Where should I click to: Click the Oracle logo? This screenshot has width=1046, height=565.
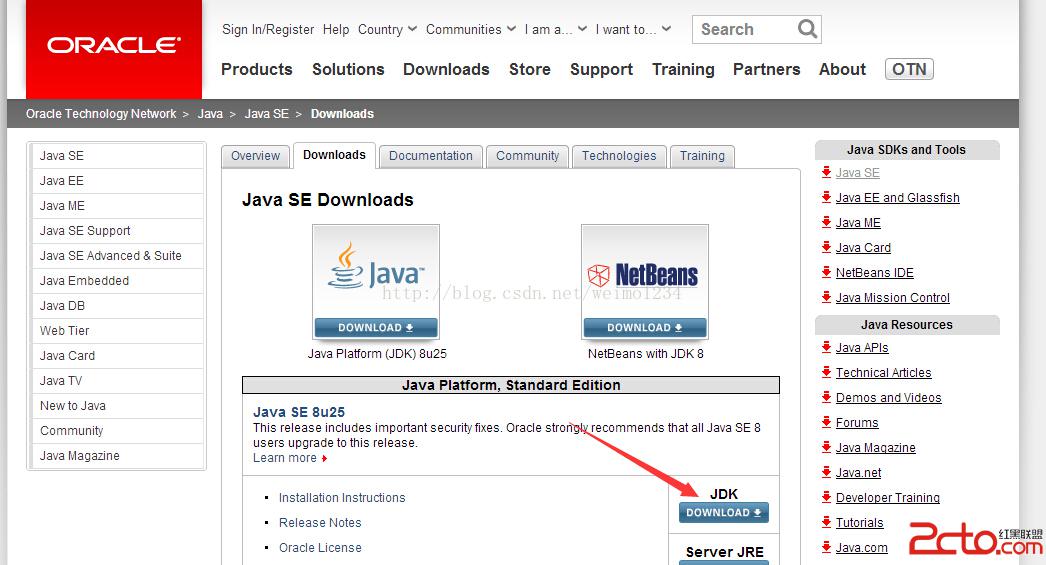pyautogui.click(x=113, y=45)
